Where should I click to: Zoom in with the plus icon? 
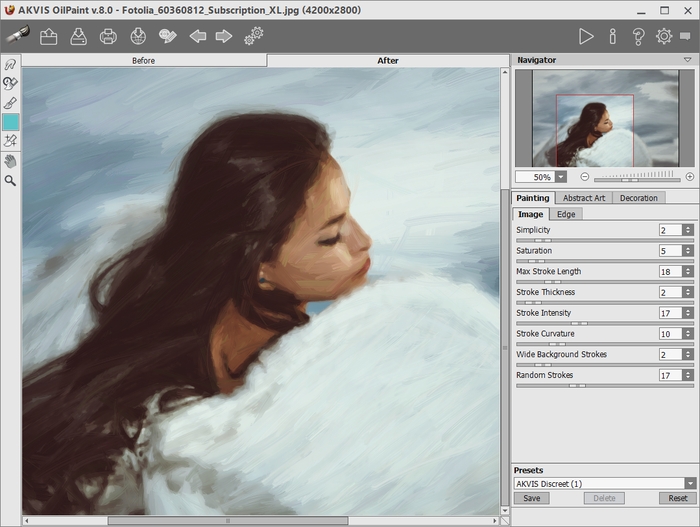(x=689, y=177)
